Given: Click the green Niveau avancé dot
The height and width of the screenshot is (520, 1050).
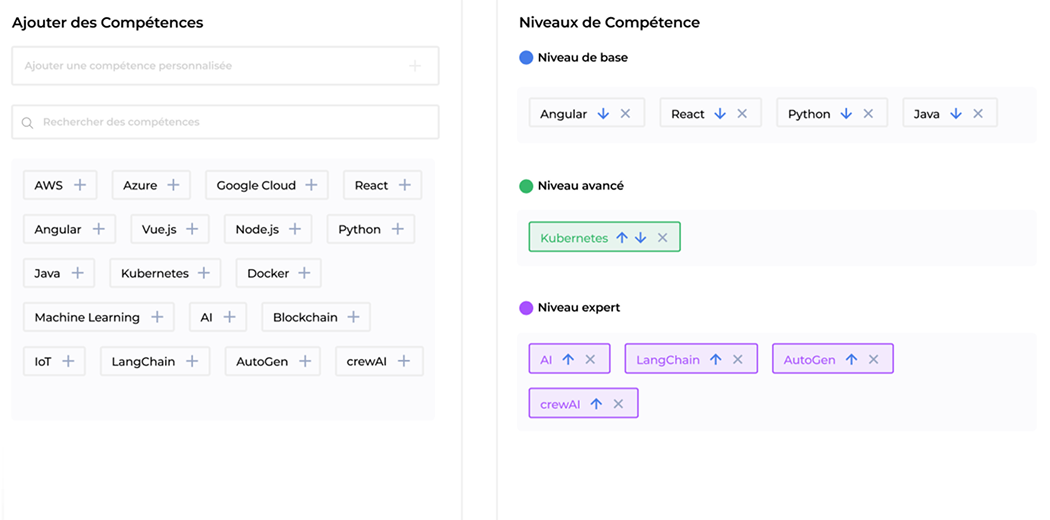Looking at the screenshot, I should 526,186.
